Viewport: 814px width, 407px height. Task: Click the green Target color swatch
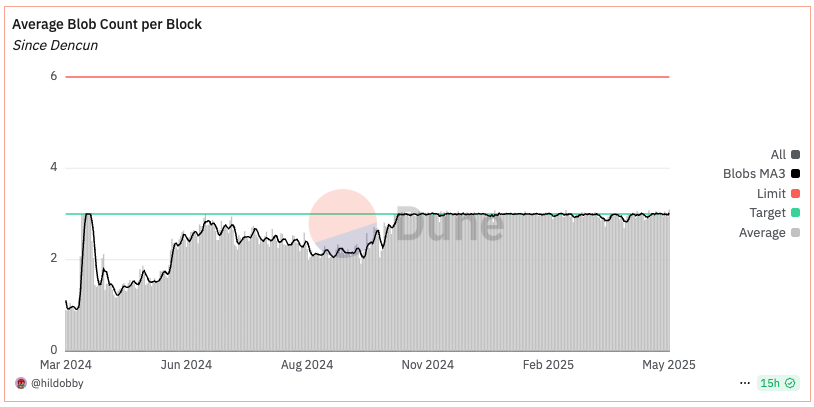[x=795, y=213]
